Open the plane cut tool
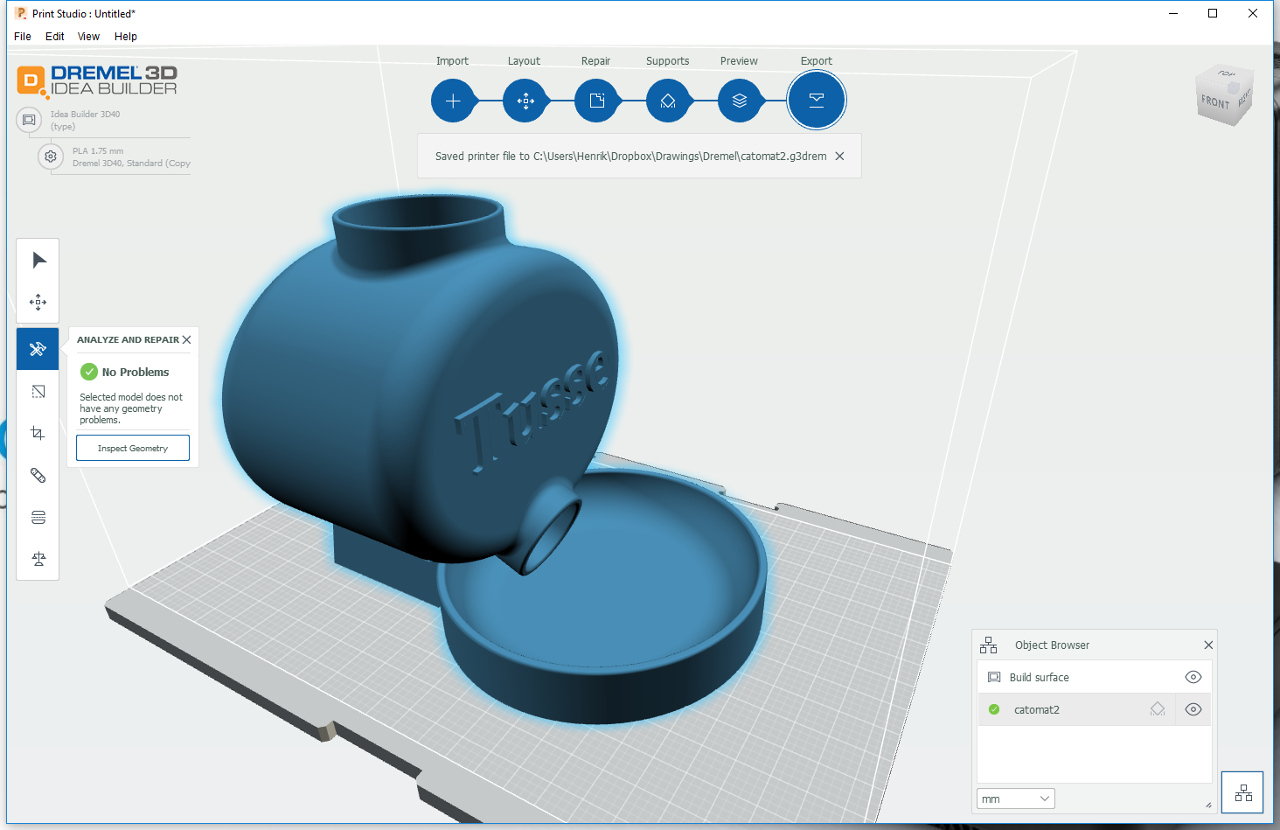This screenshot has height=830, width=1280. (38, 391)
